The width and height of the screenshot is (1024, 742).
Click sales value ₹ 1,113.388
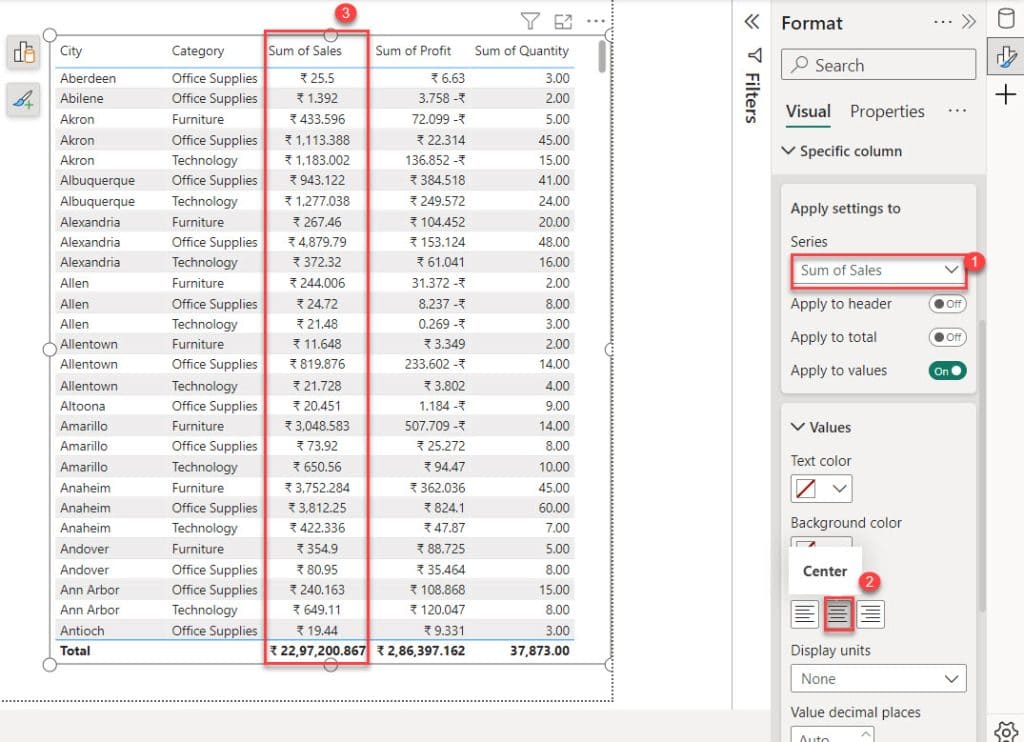click(317, 140)
